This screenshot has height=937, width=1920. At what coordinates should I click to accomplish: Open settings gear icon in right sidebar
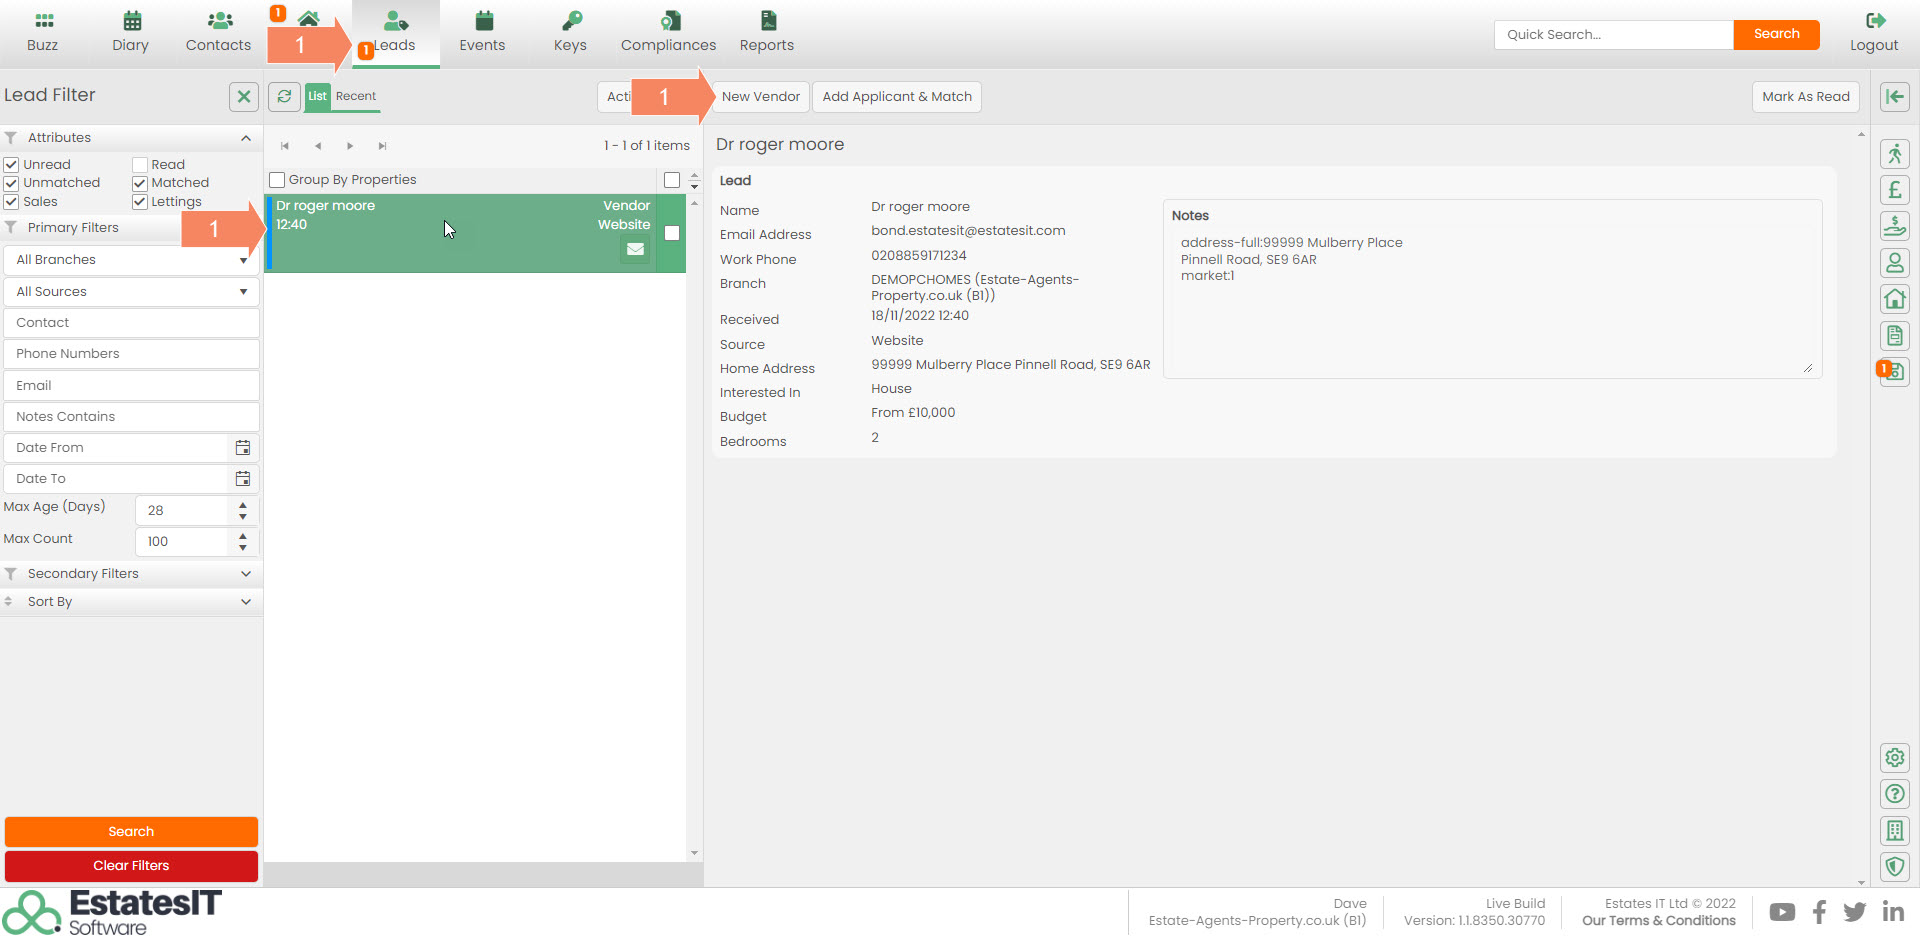(1894, 758)
